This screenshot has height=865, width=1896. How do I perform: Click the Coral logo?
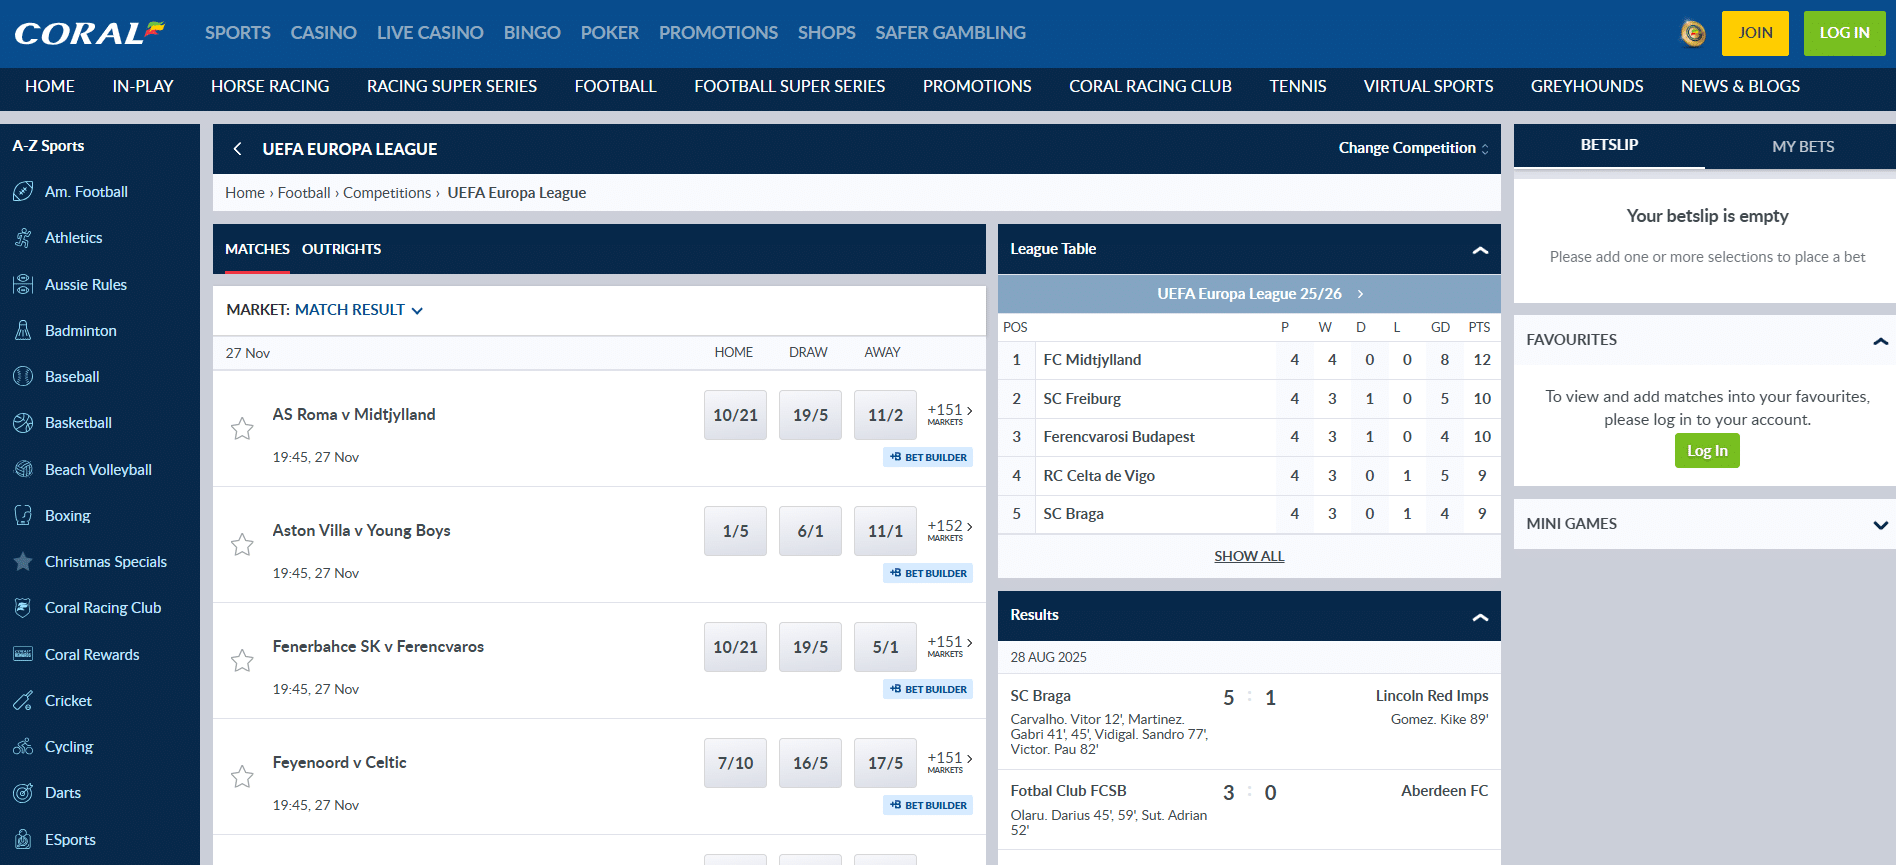[89, 33]
